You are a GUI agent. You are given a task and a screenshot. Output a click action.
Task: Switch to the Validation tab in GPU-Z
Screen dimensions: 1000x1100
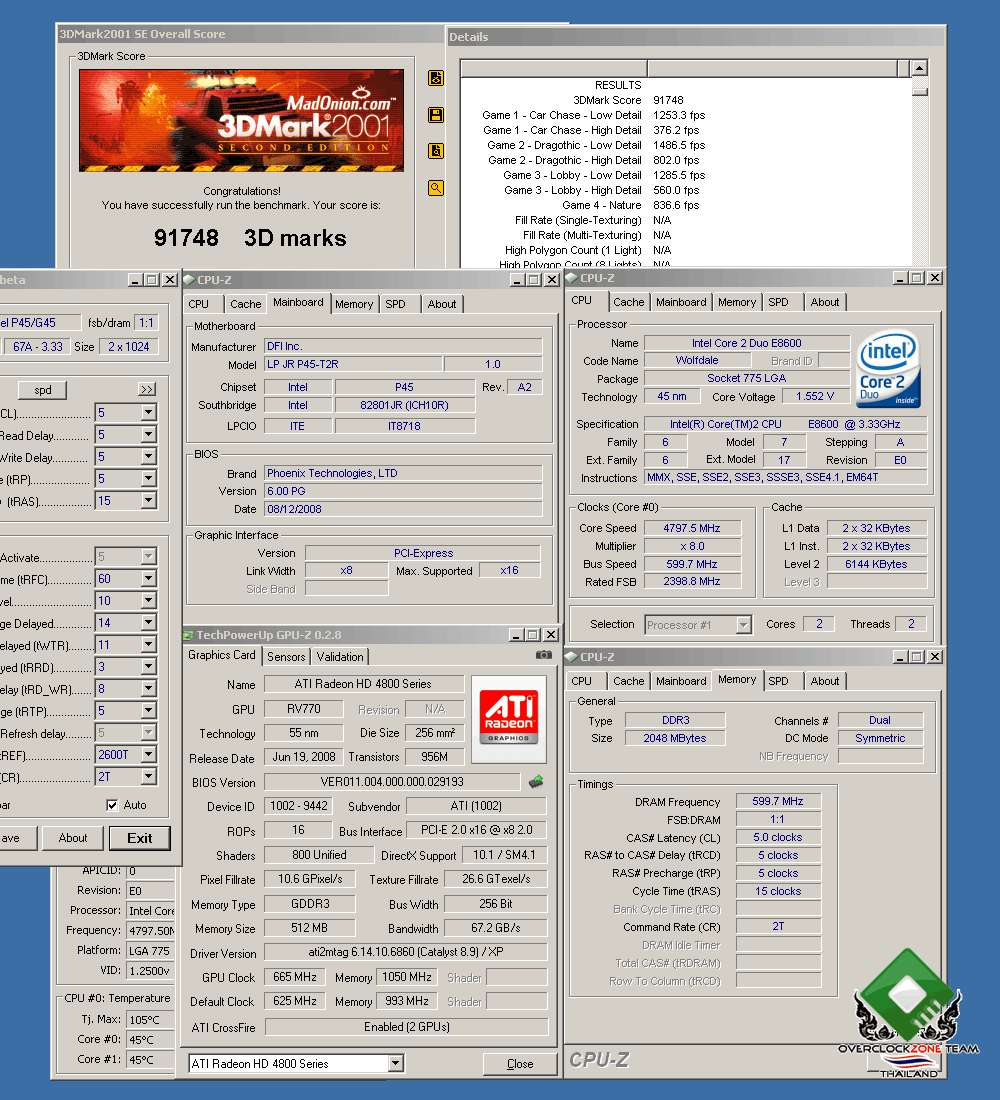(x=340, y=657)
